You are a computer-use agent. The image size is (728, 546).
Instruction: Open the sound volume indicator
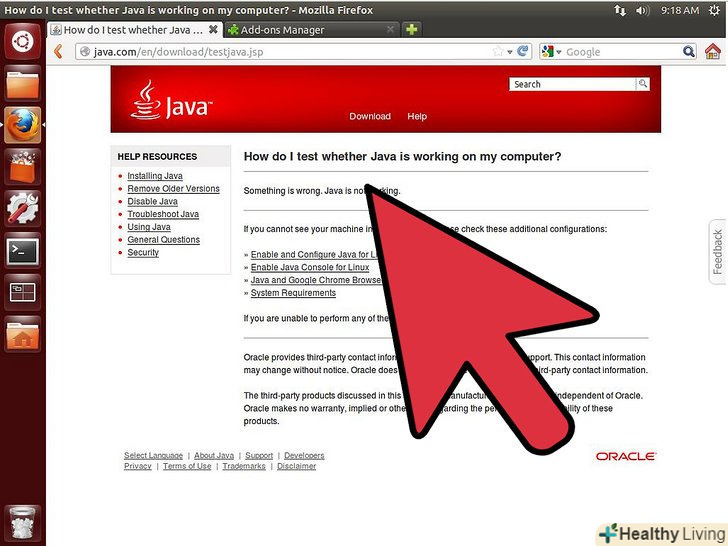point(643,10)
